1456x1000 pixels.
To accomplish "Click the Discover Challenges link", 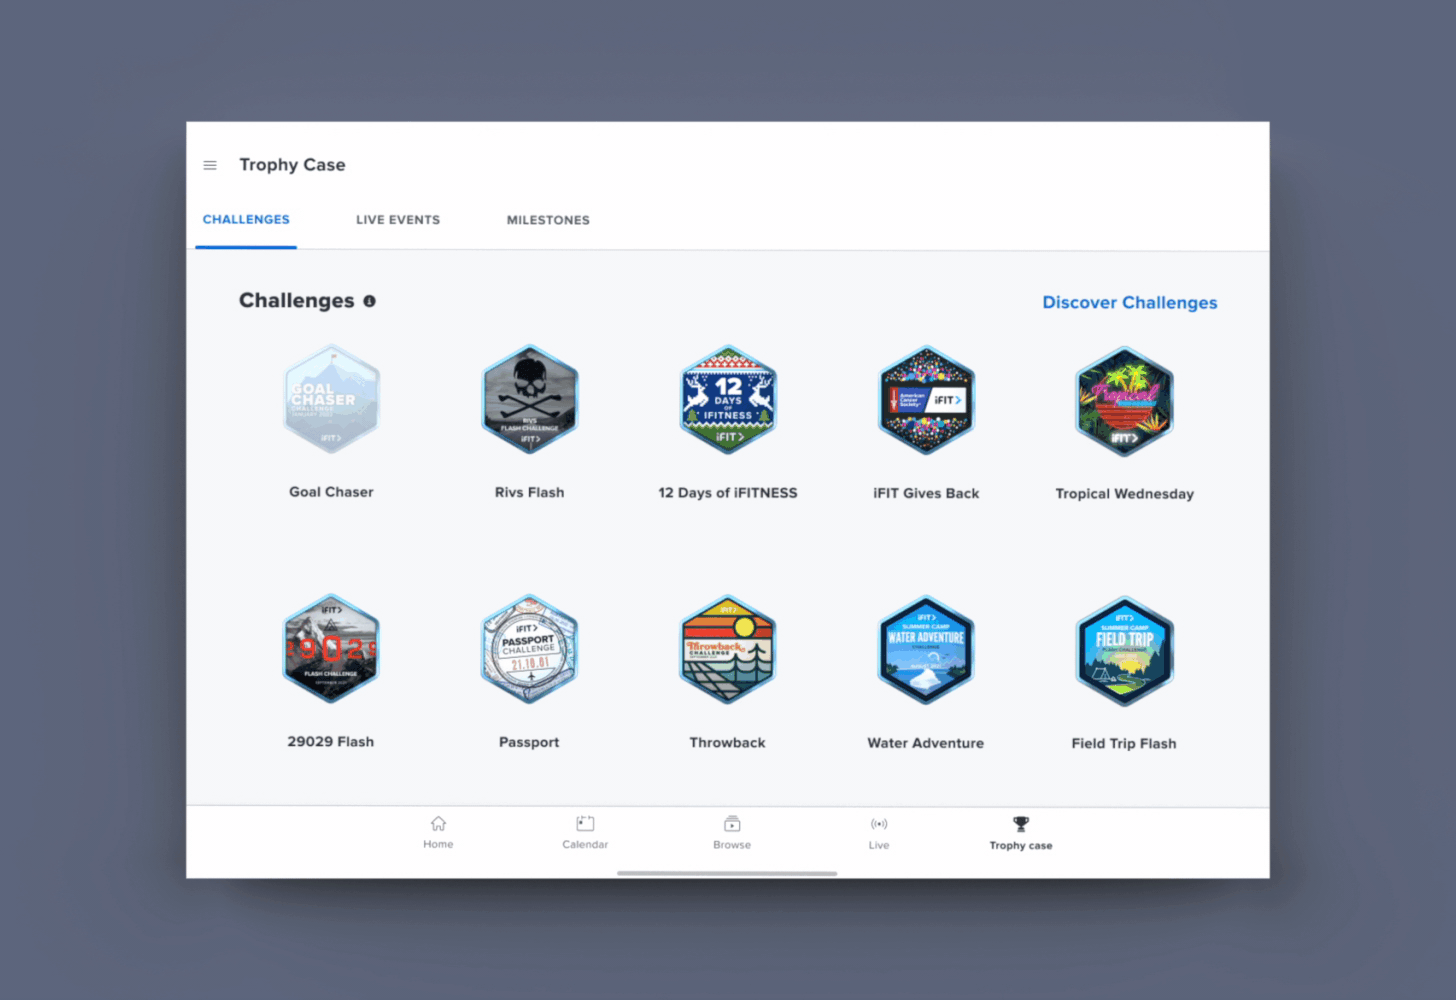I will coord(1130,303).
